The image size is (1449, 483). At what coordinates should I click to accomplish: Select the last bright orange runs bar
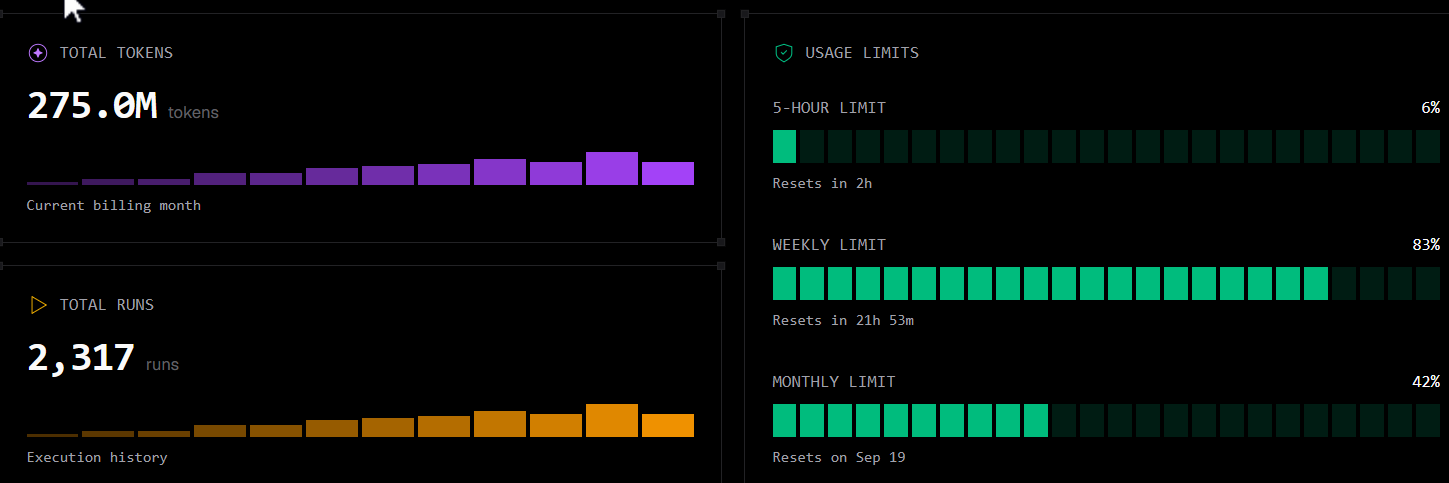point(668,425)
